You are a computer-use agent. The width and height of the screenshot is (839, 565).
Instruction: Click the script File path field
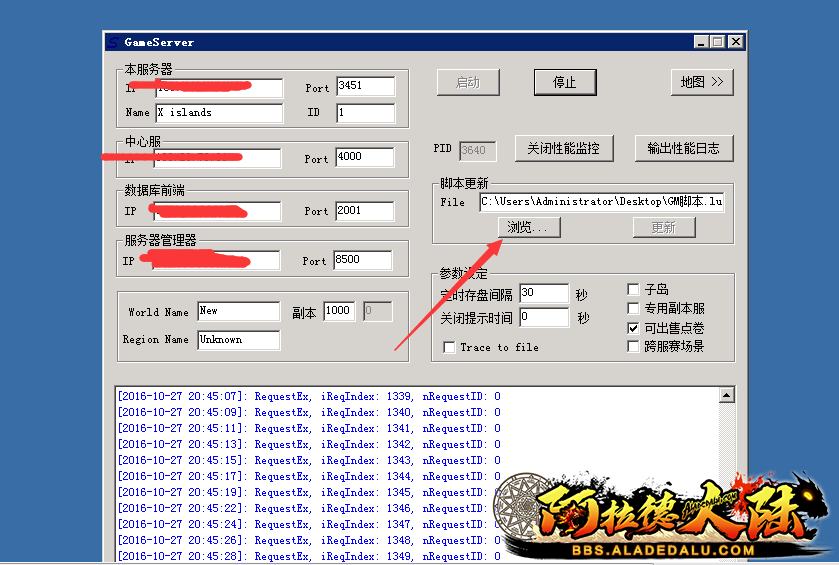click(601, 202)
